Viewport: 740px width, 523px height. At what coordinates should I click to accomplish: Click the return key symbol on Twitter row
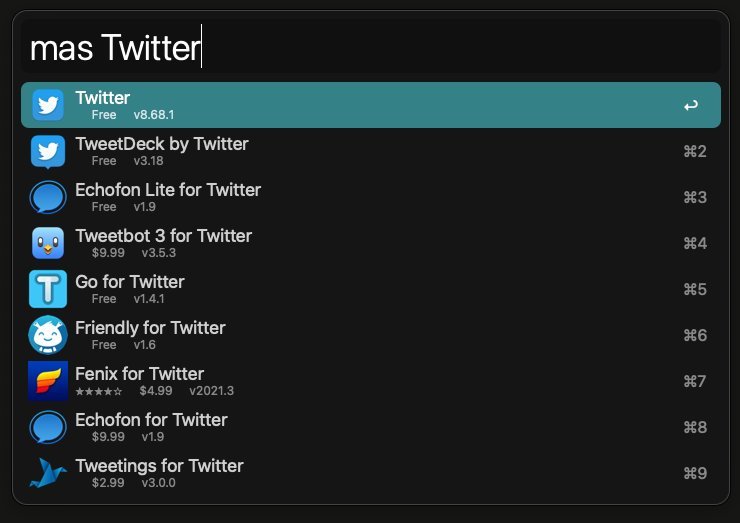pyautogui.click(x=690, y=105)
